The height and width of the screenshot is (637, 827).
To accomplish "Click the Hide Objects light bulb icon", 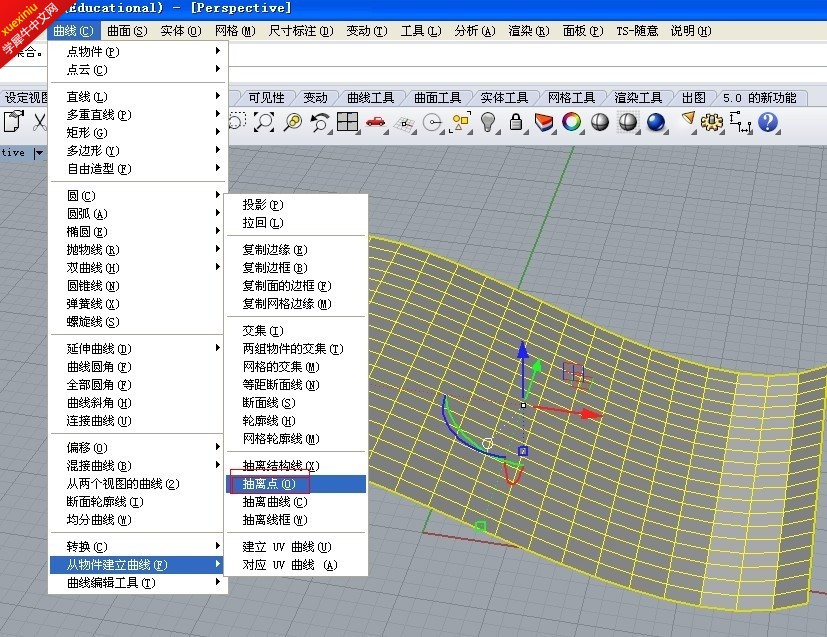I will click(x=488, y=122).
